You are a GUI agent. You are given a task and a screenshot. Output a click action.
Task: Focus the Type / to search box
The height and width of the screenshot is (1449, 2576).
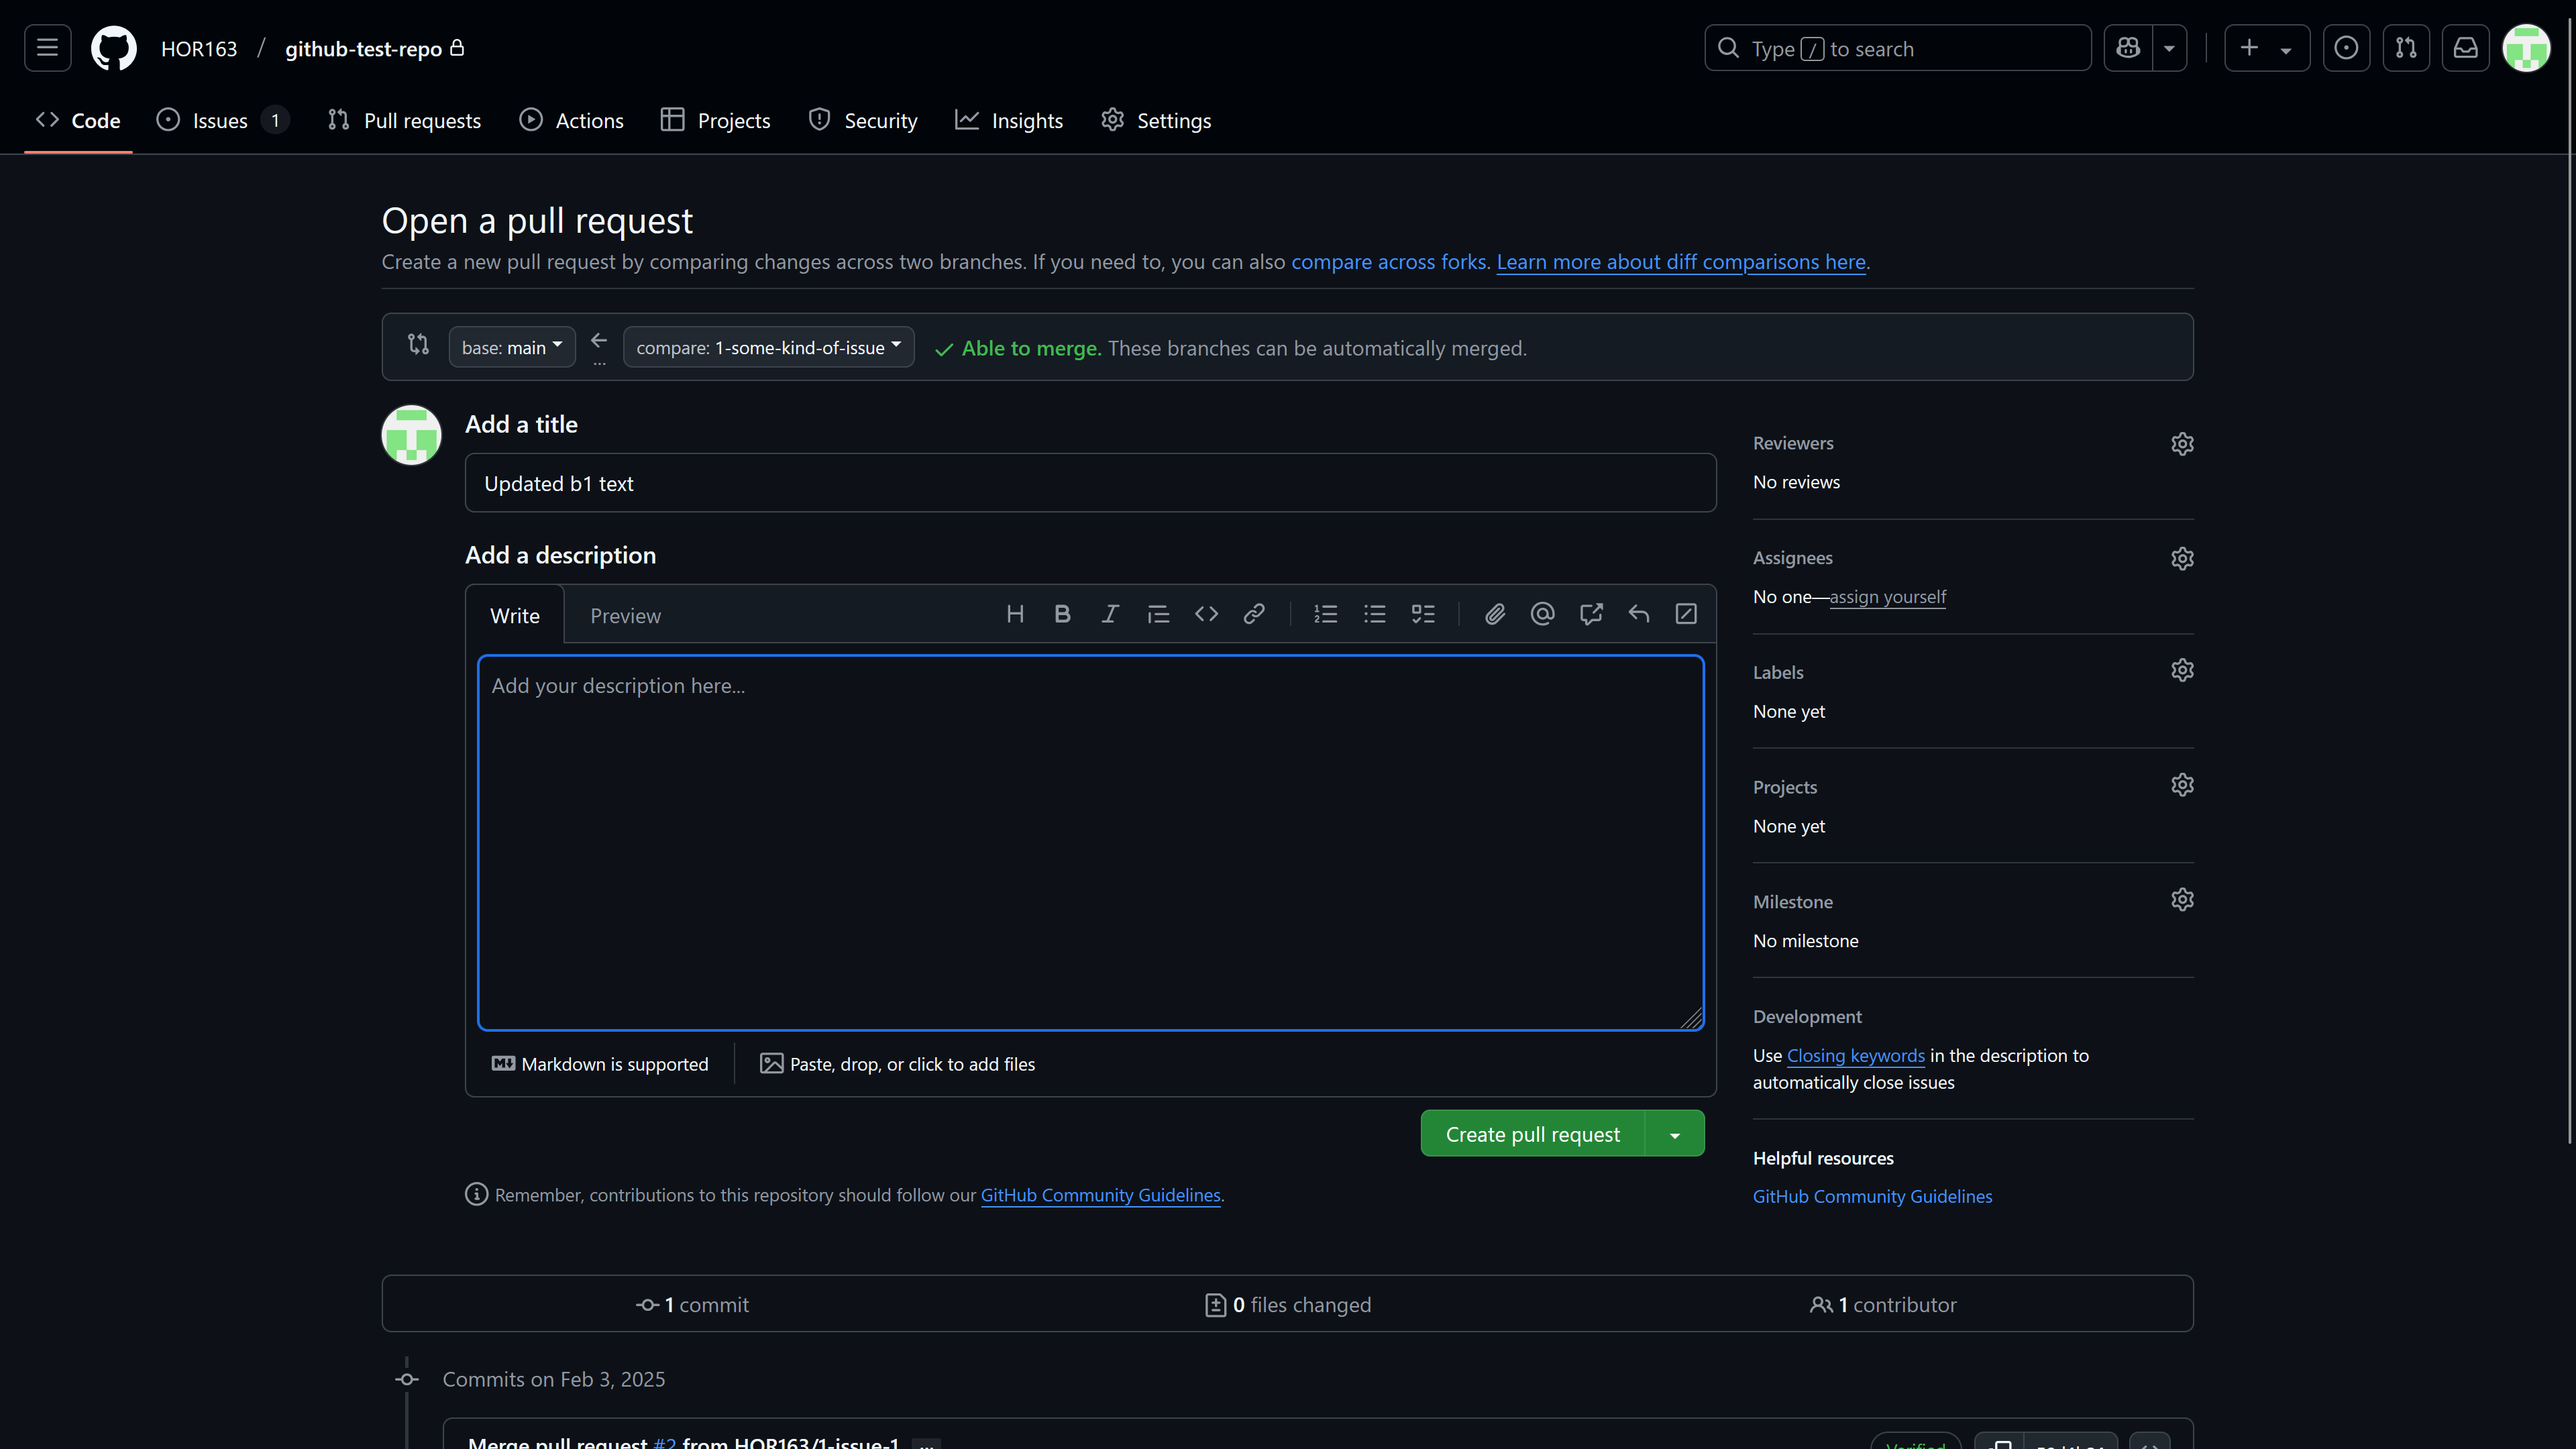coord(1897,48)
